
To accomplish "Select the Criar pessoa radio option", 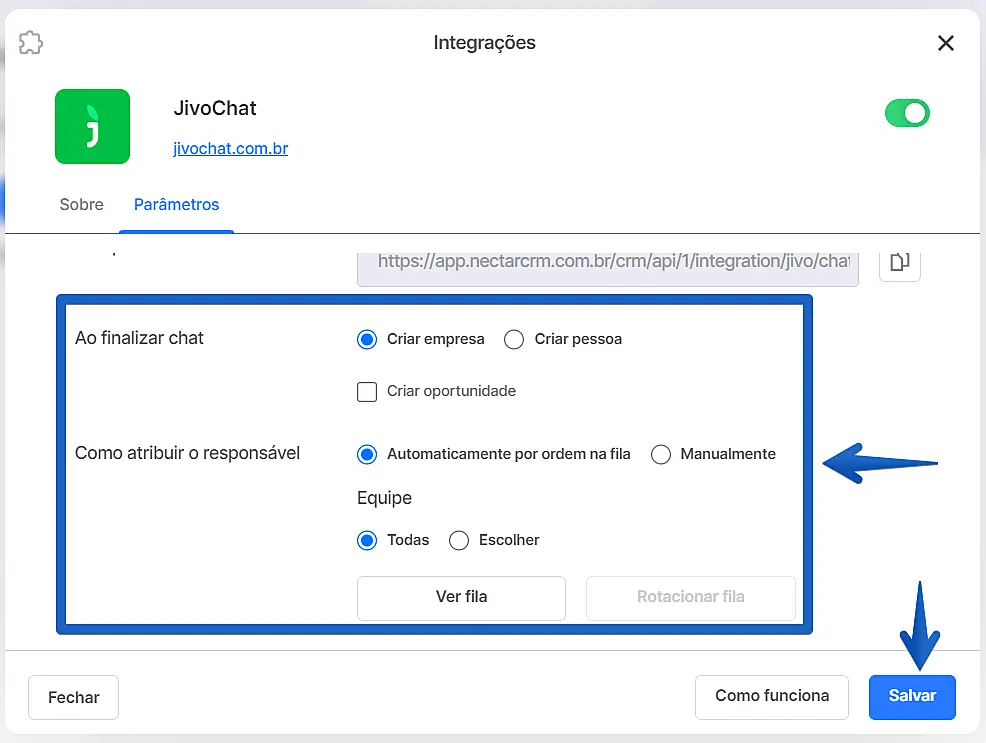I will [x=514, y=339].
